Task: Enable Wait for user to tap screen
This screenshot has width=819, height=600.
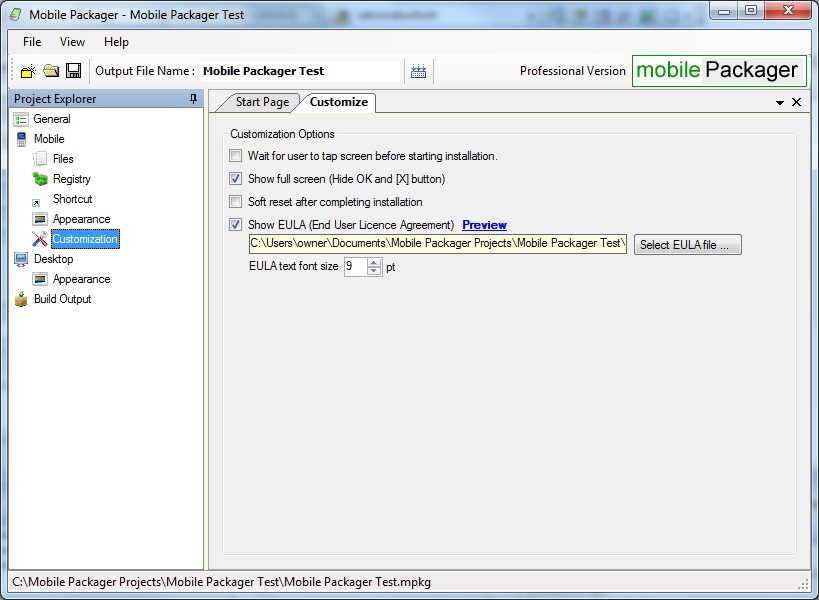Action: tap(236, 156)
